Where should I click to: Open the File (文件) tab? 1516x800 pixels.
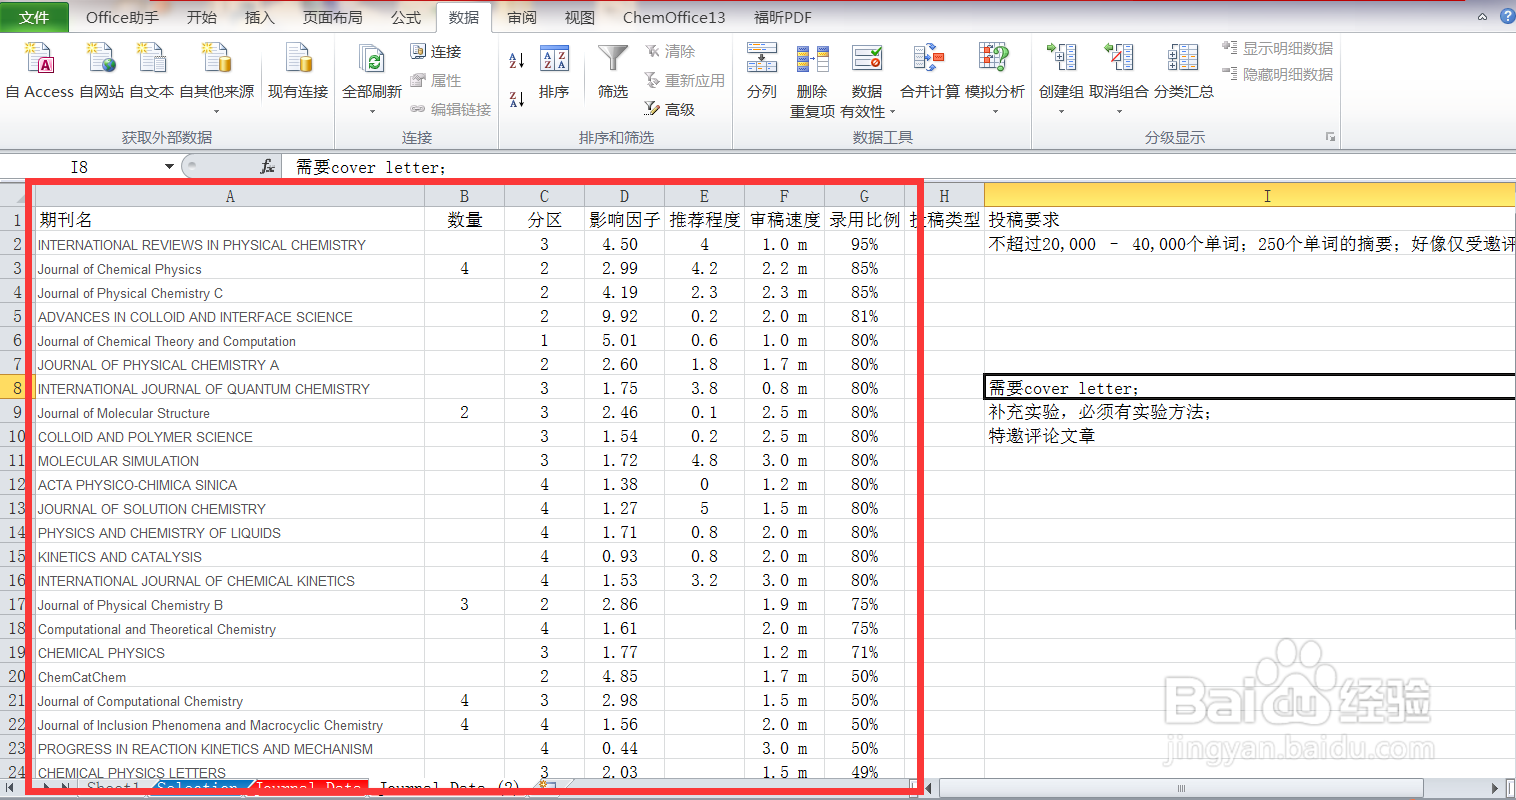point(35,17)
